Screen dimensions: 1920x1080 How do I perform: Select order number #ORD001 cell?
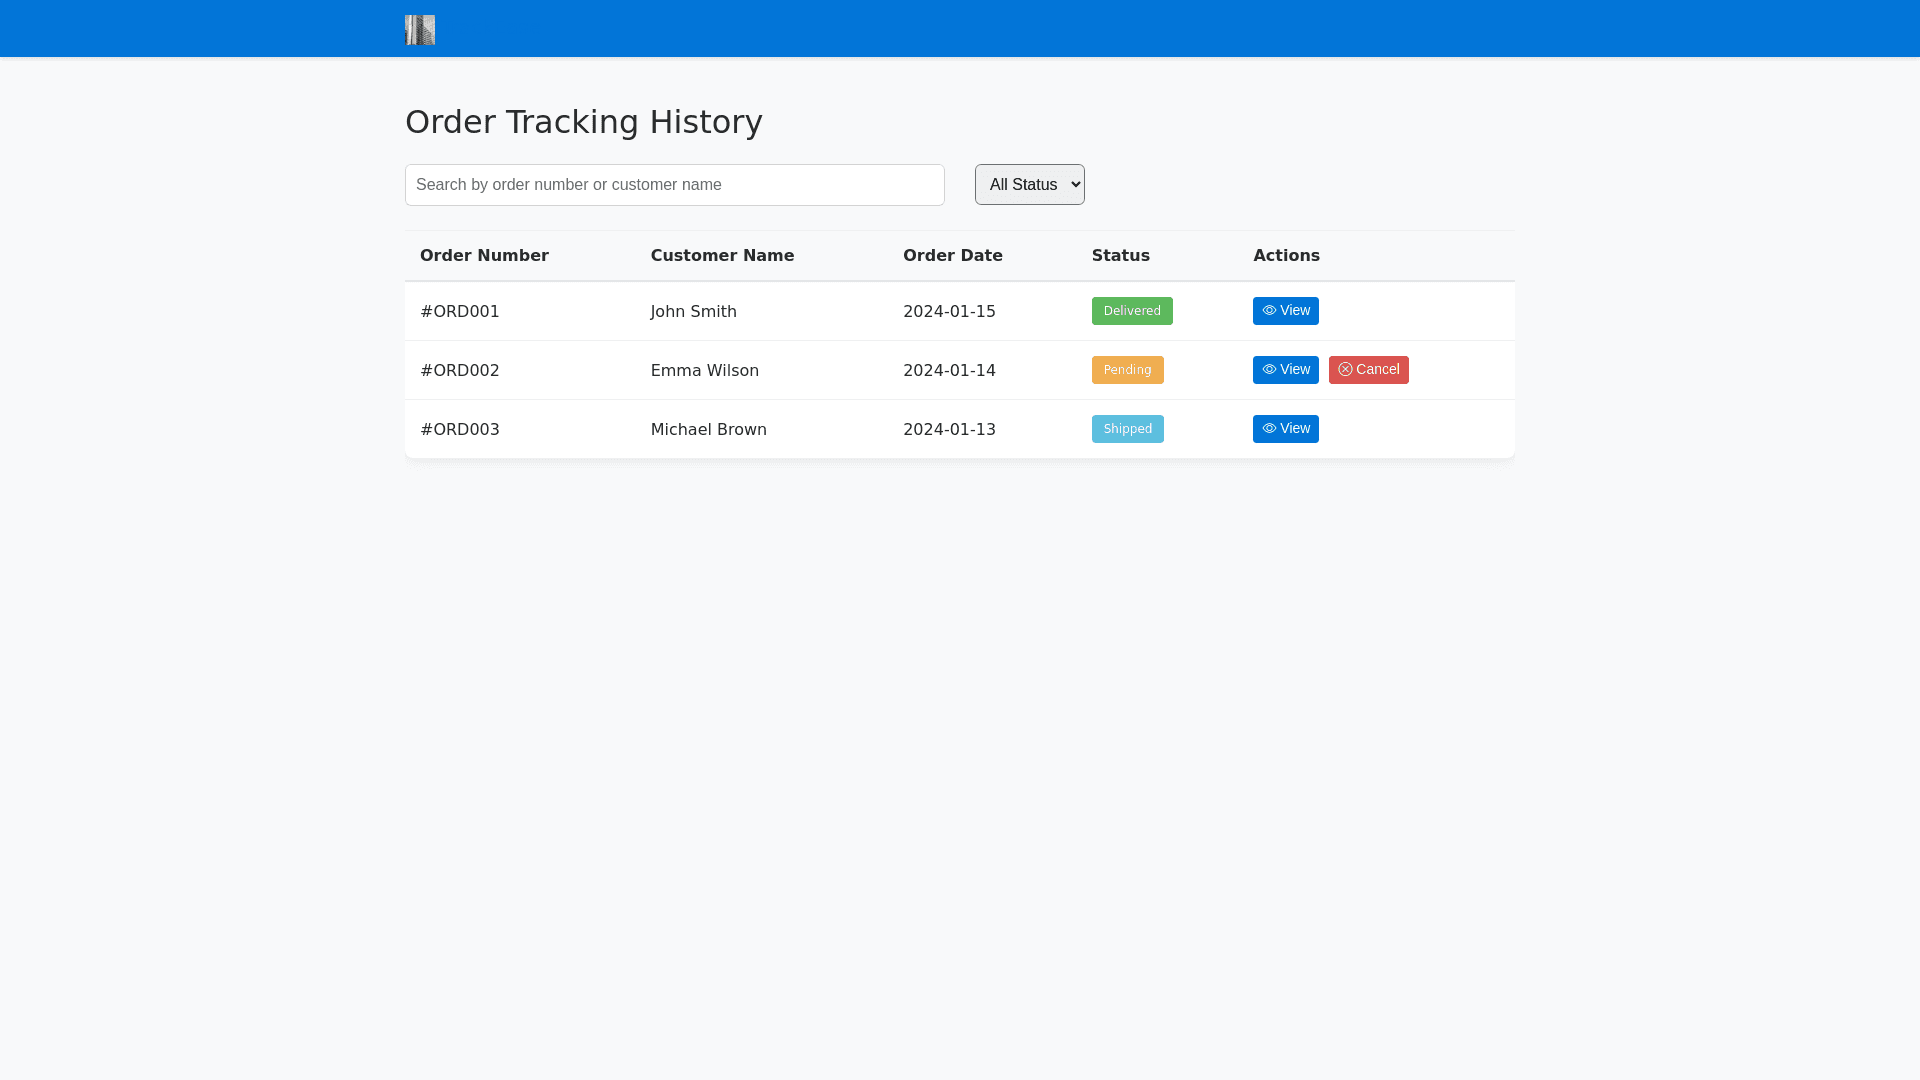(460, 312)
